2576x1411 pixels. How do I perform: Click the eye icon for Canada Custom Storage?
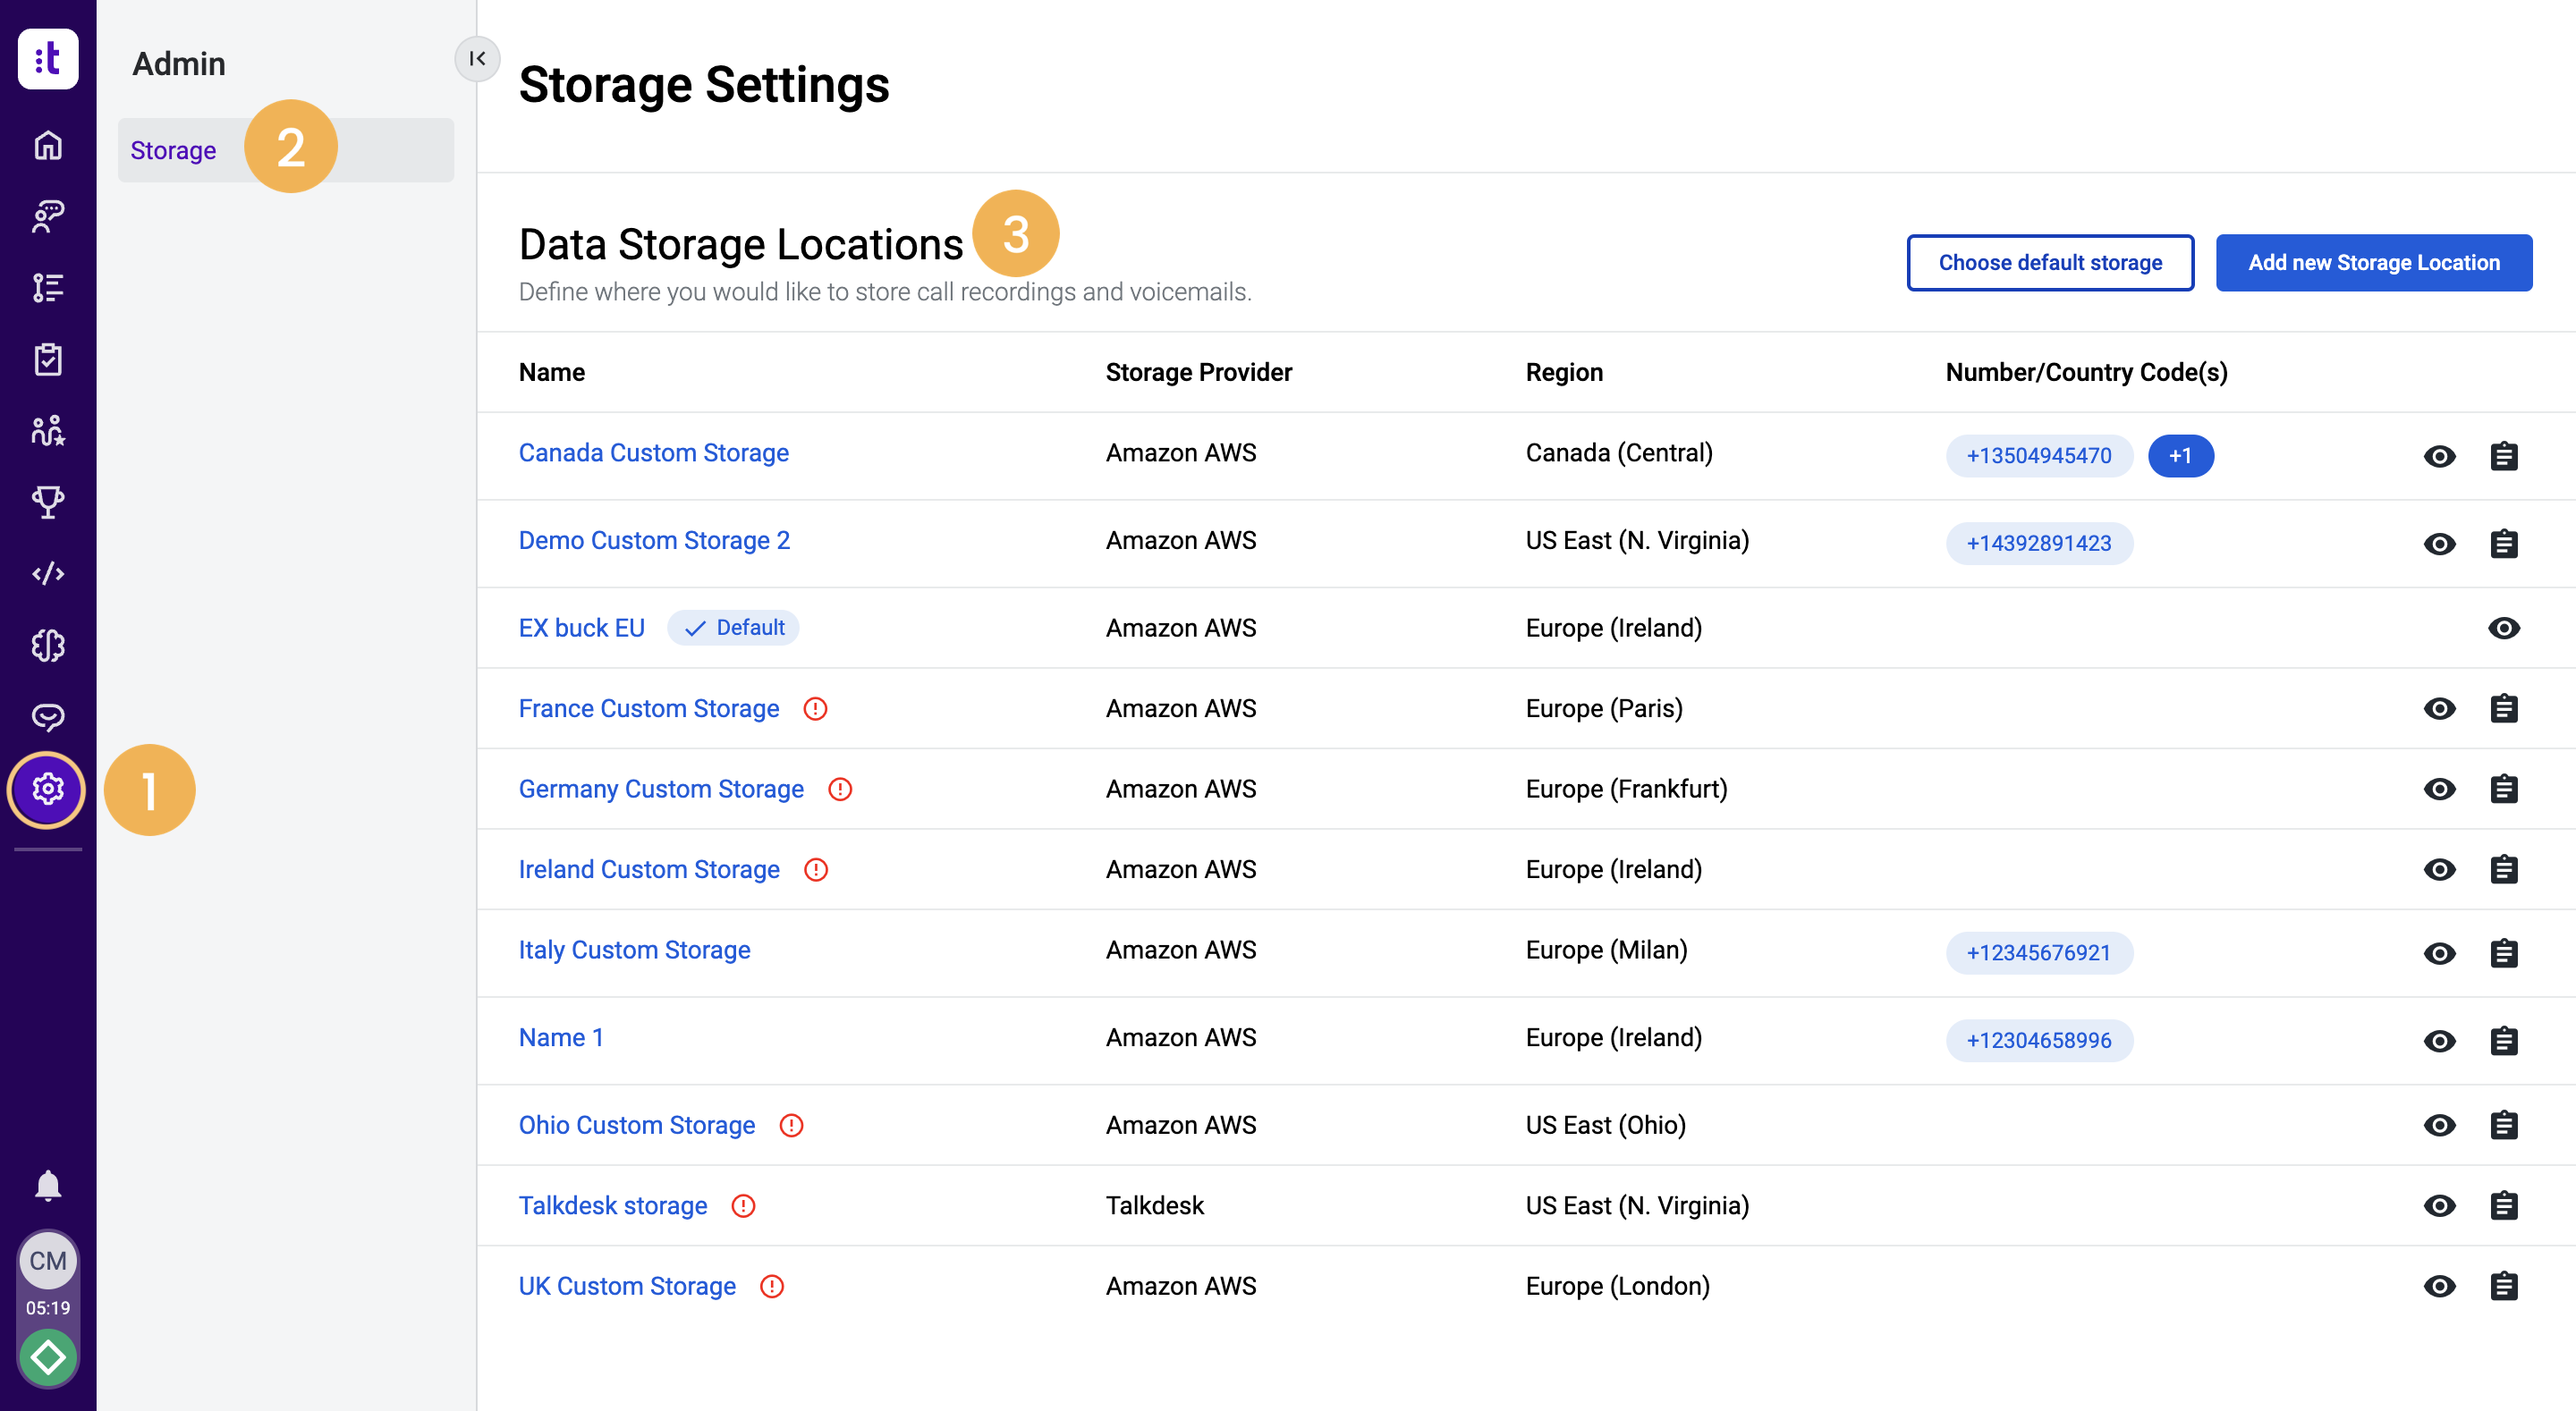tap(2440, 456)
